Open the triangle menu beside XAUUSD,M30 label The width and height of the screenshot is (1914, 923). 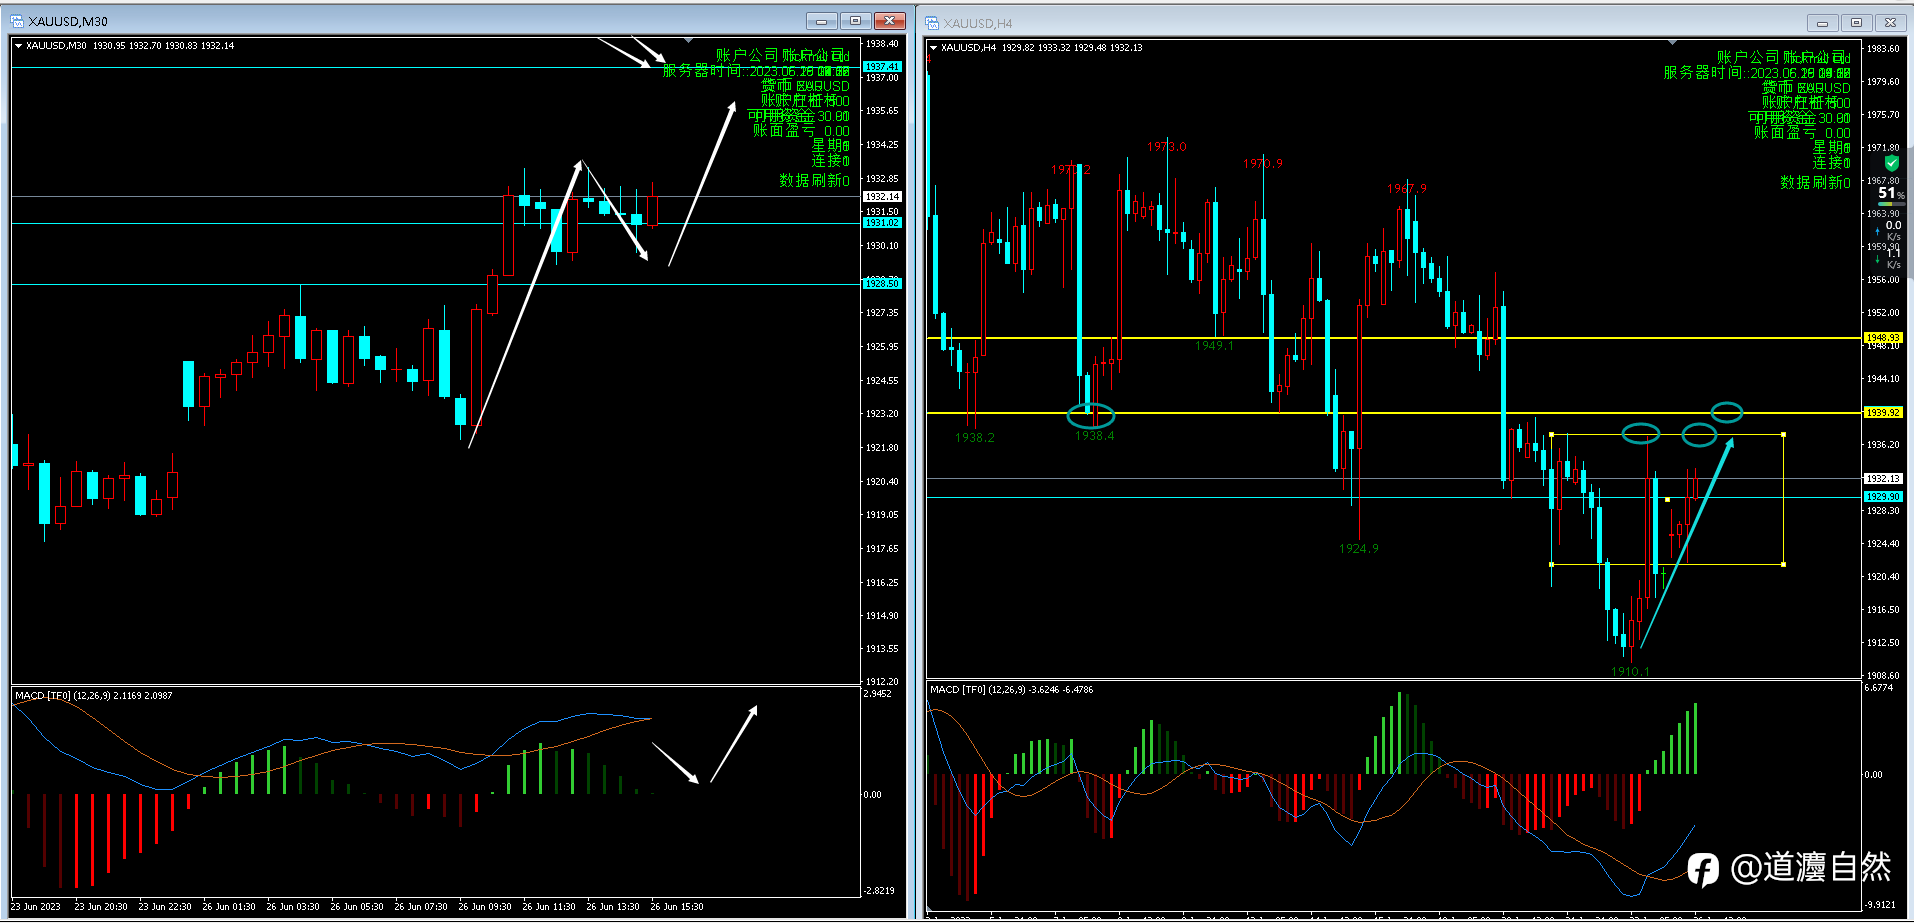tap(19, 46)
